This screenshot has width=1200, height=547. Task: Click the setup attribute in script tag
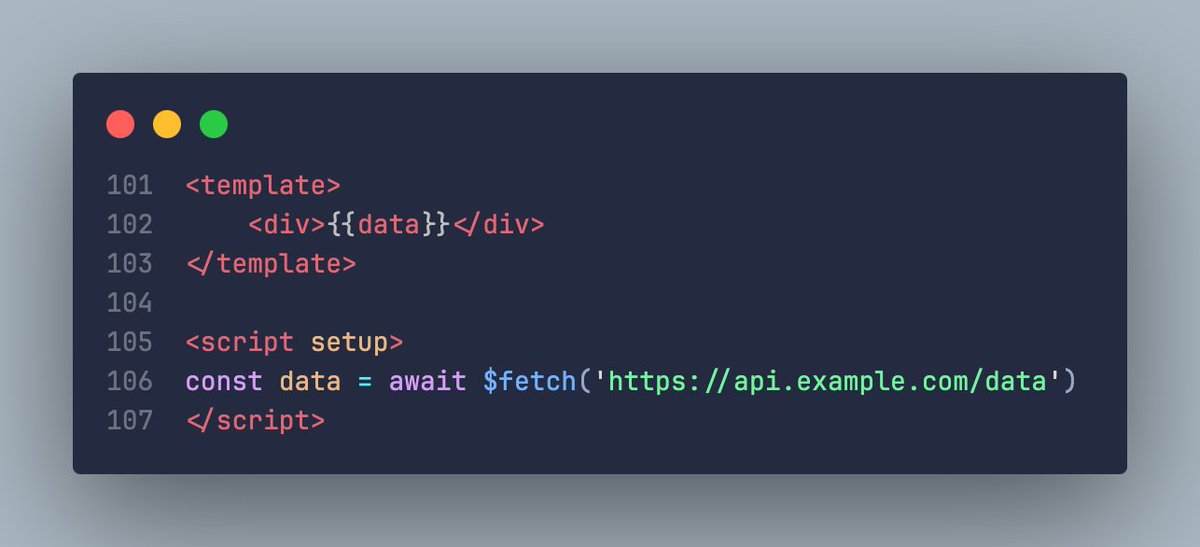(x=349, y=342)
